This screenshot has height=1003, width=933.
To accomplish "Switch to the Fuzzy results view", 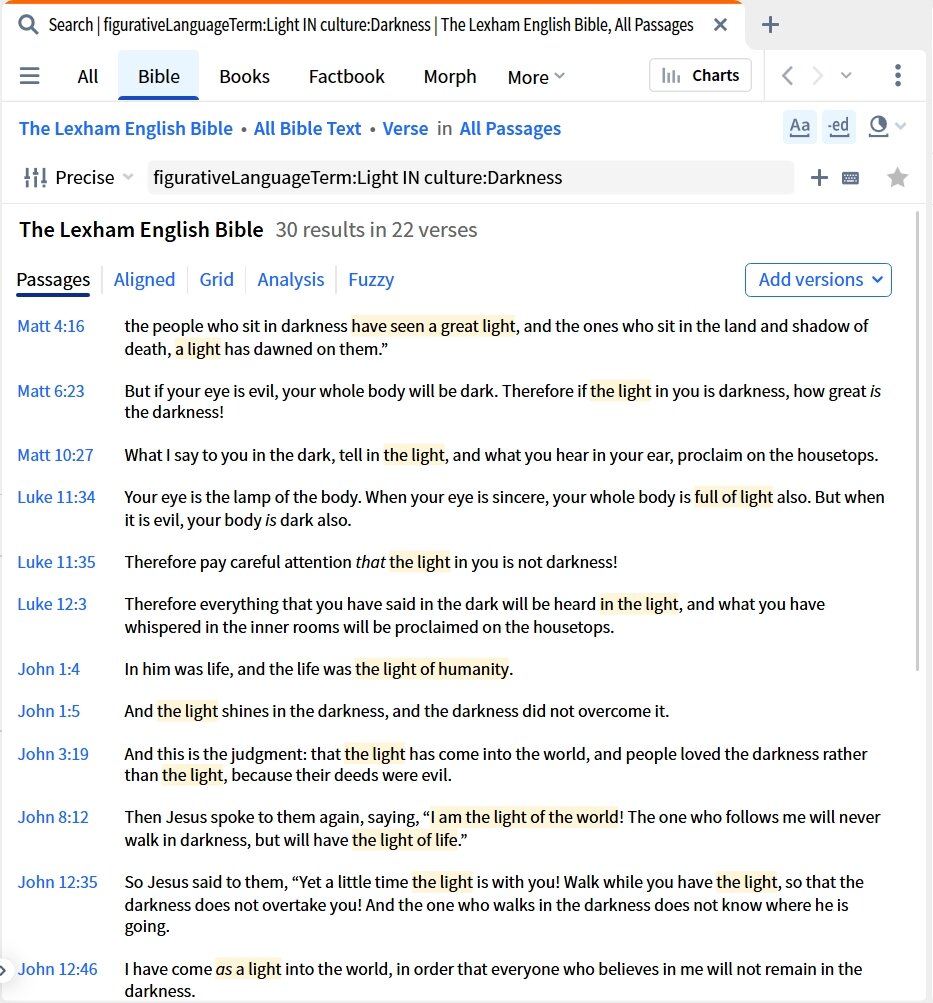I will [x=371, y=280].
